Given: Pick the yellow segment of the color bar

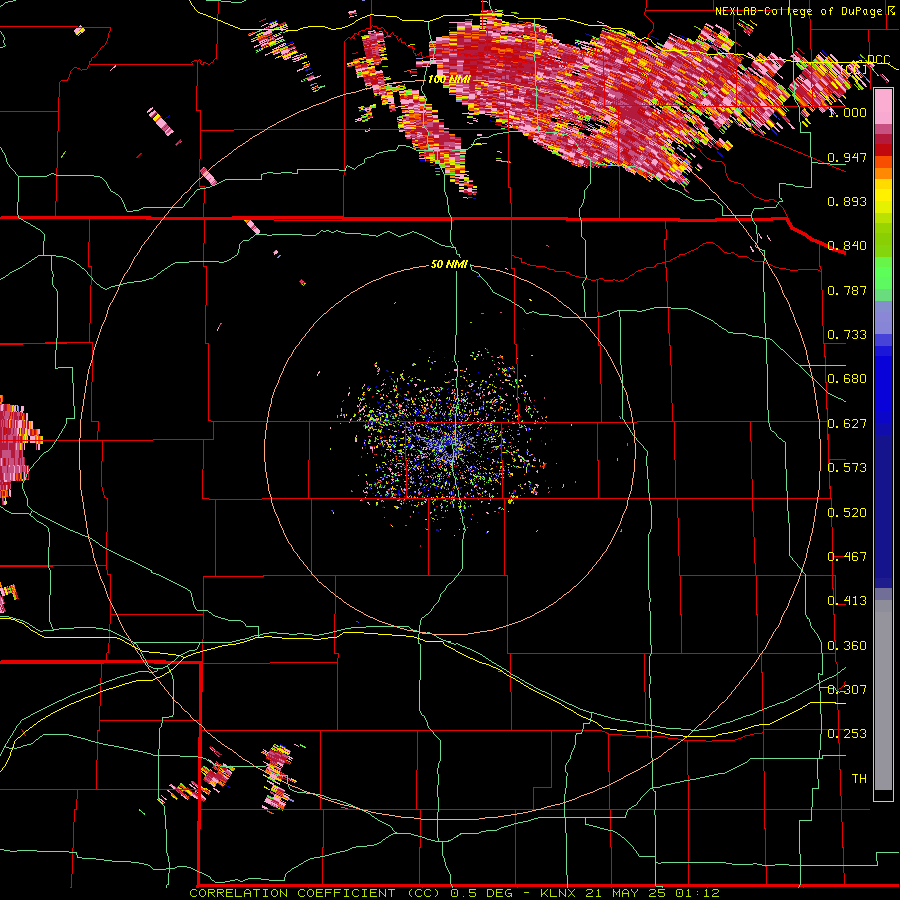Looking at the screenshot, I should tap(883, 196).
